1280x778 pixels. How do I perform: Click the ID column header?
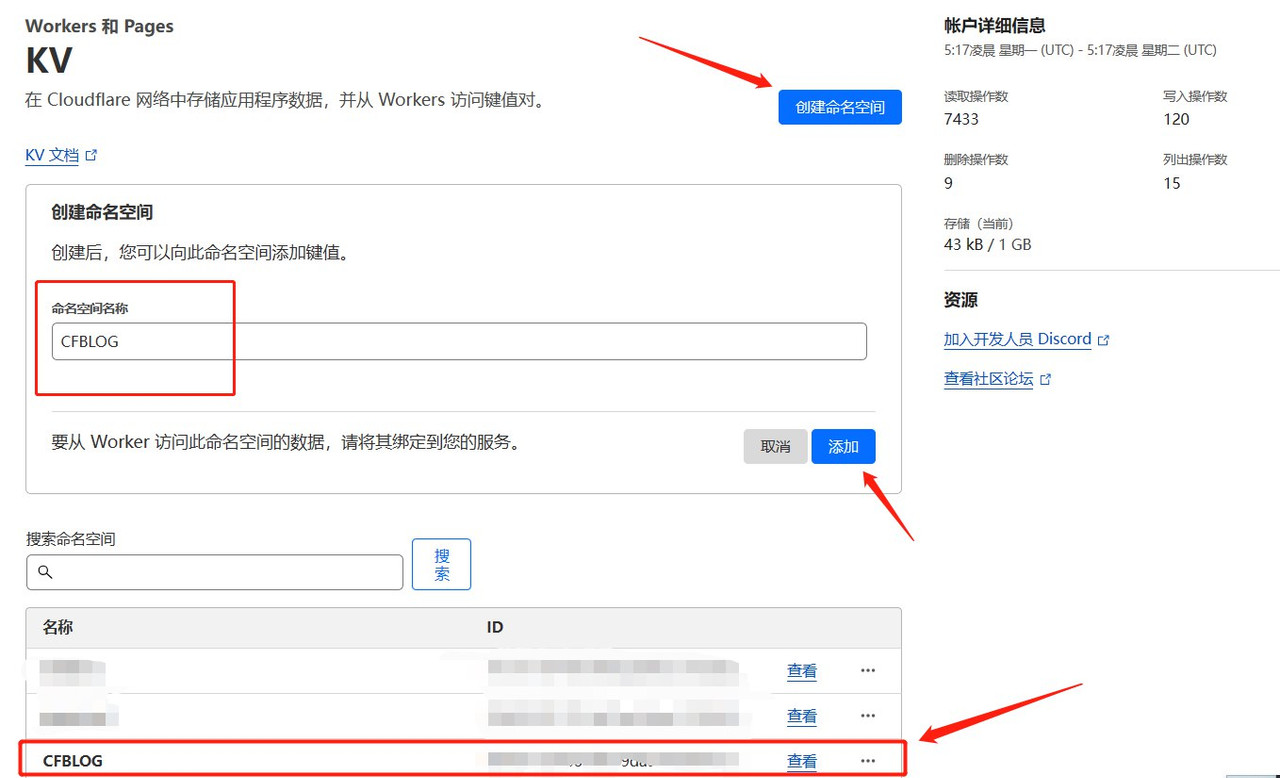(495, 627)
